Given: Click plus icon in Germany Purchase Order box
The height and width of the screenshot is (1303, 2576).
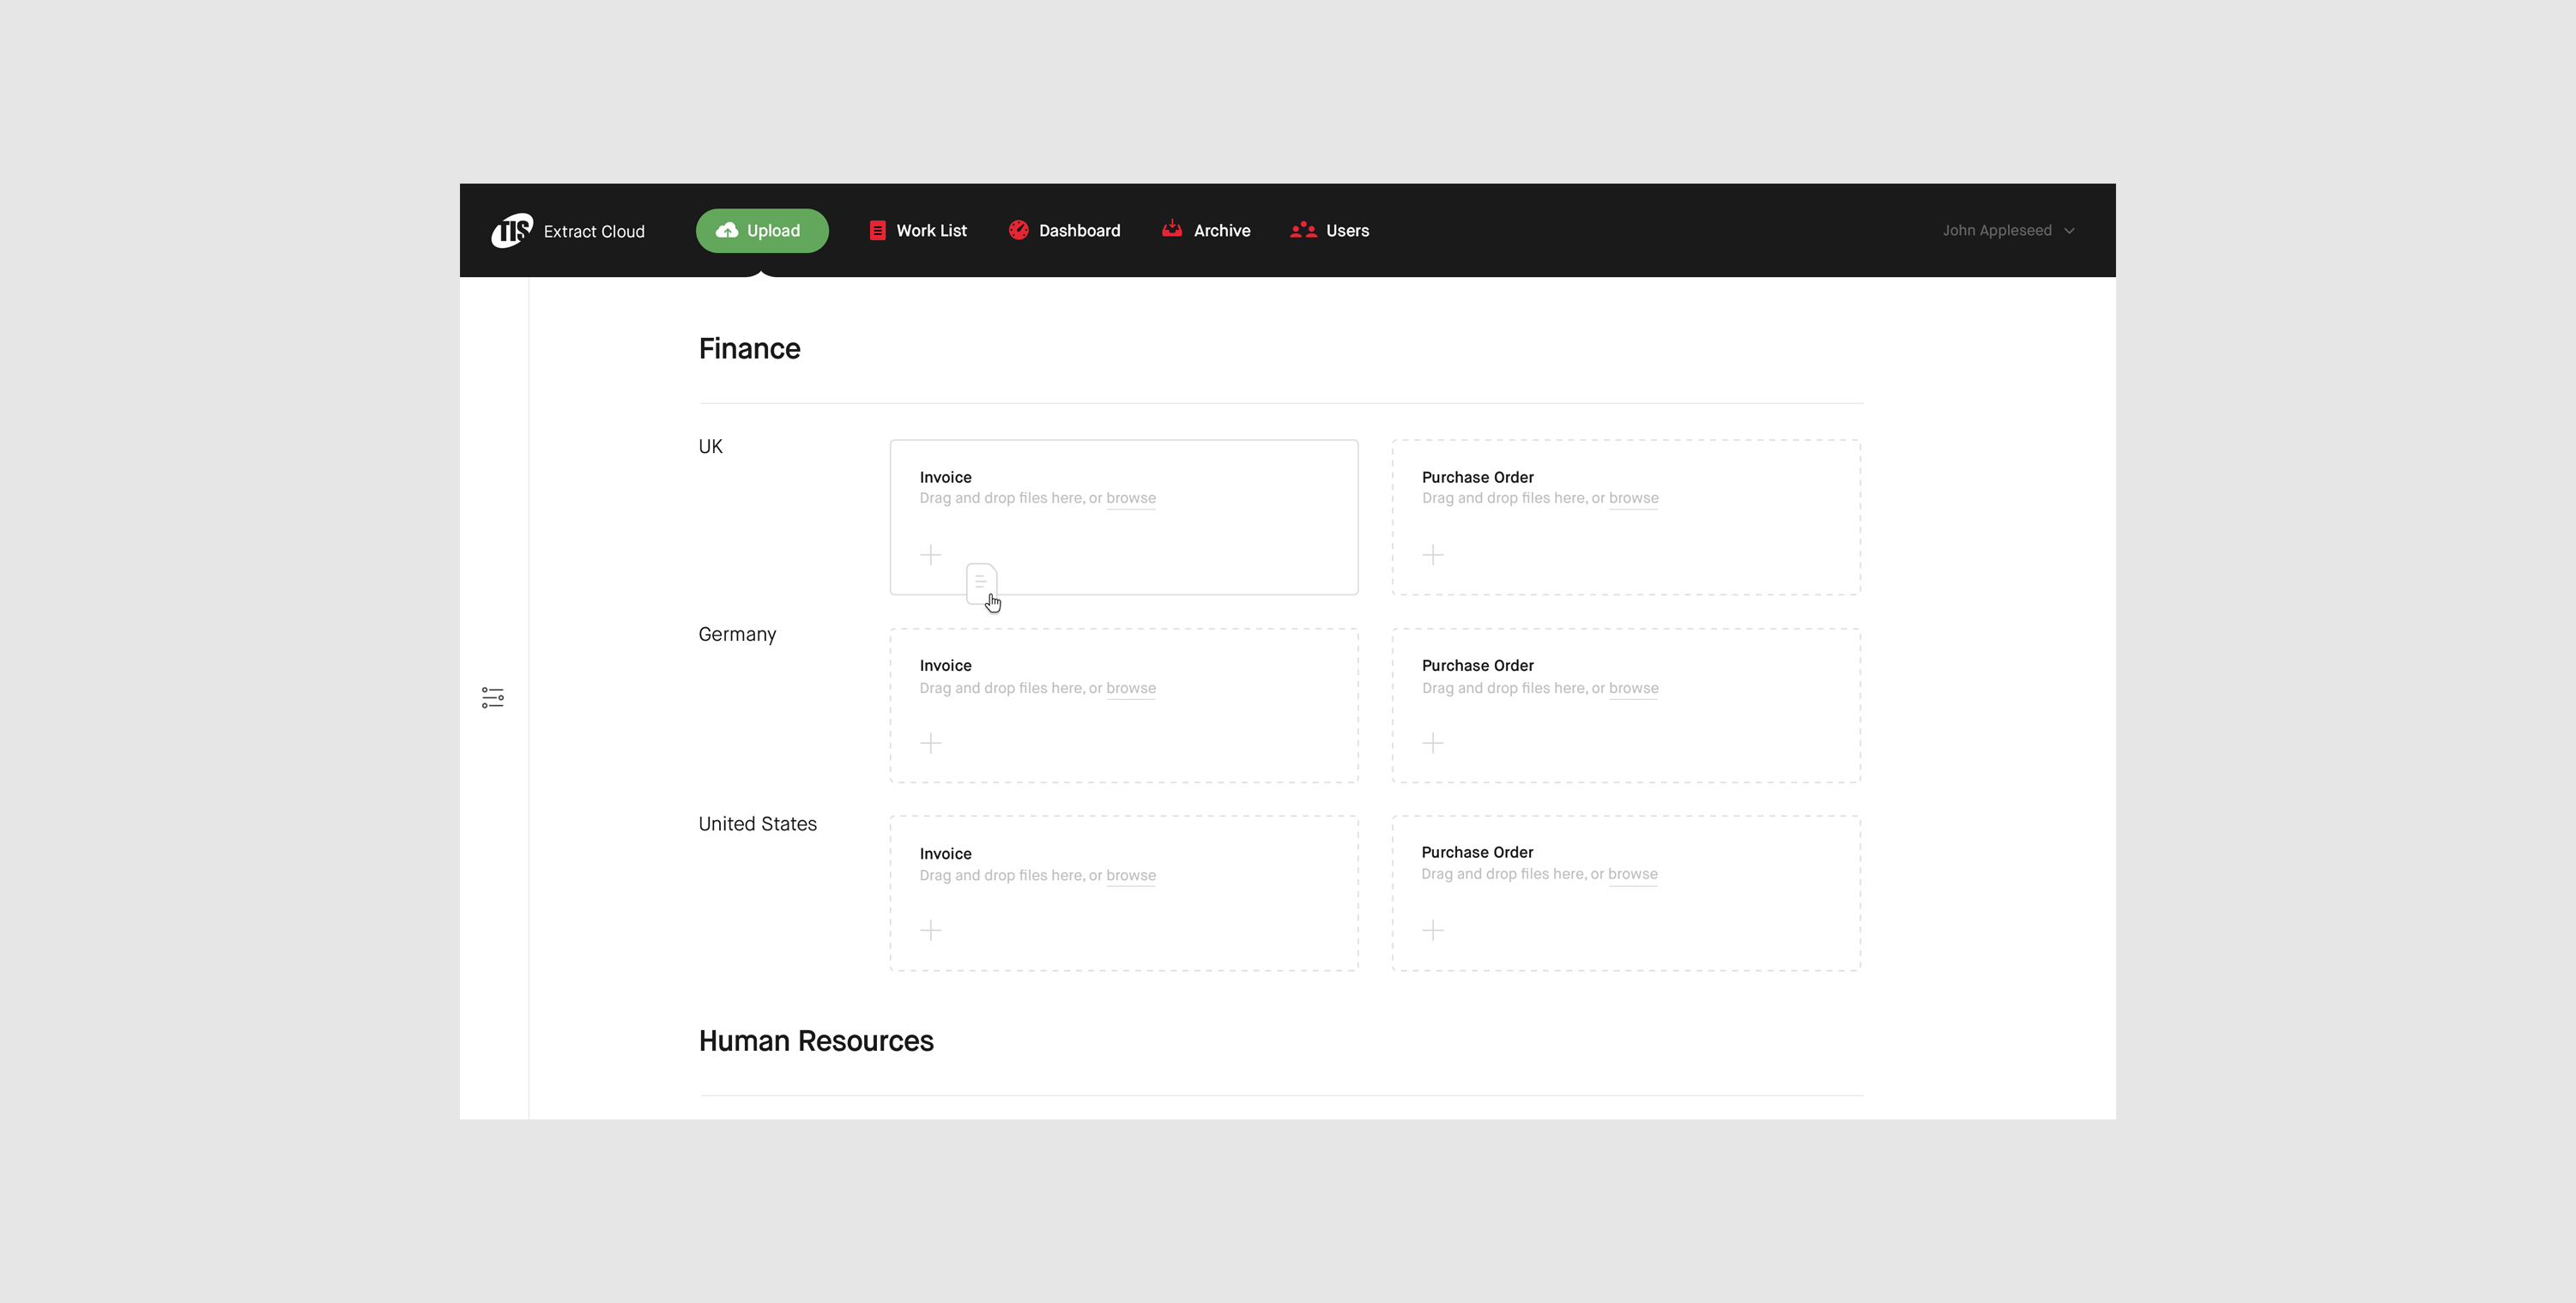Looking at the screenshot, I should click(x=1432, y=743).
